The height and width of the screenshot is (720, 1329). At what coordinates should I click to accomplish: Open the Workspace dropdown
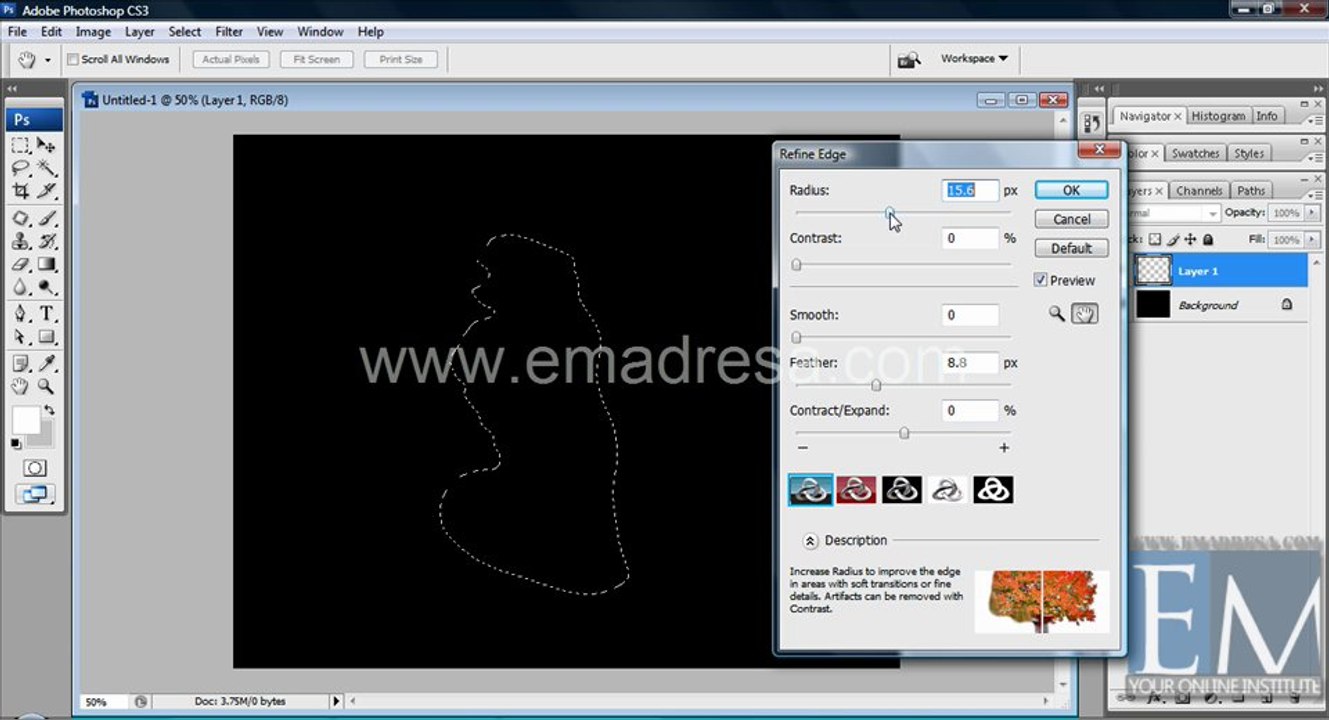[x=974, y=59]
